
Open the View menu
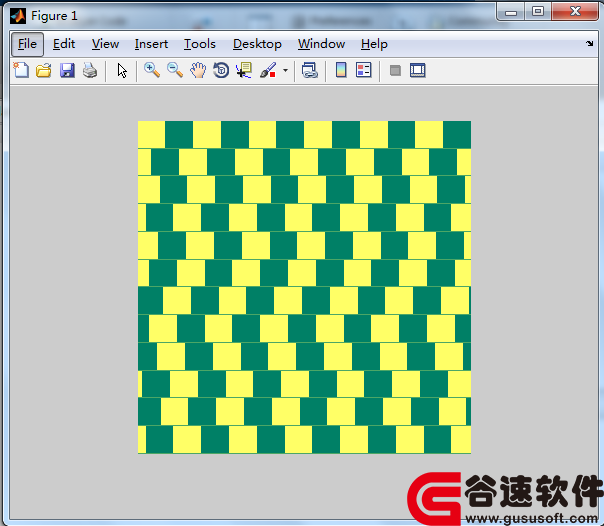(105, 44)
